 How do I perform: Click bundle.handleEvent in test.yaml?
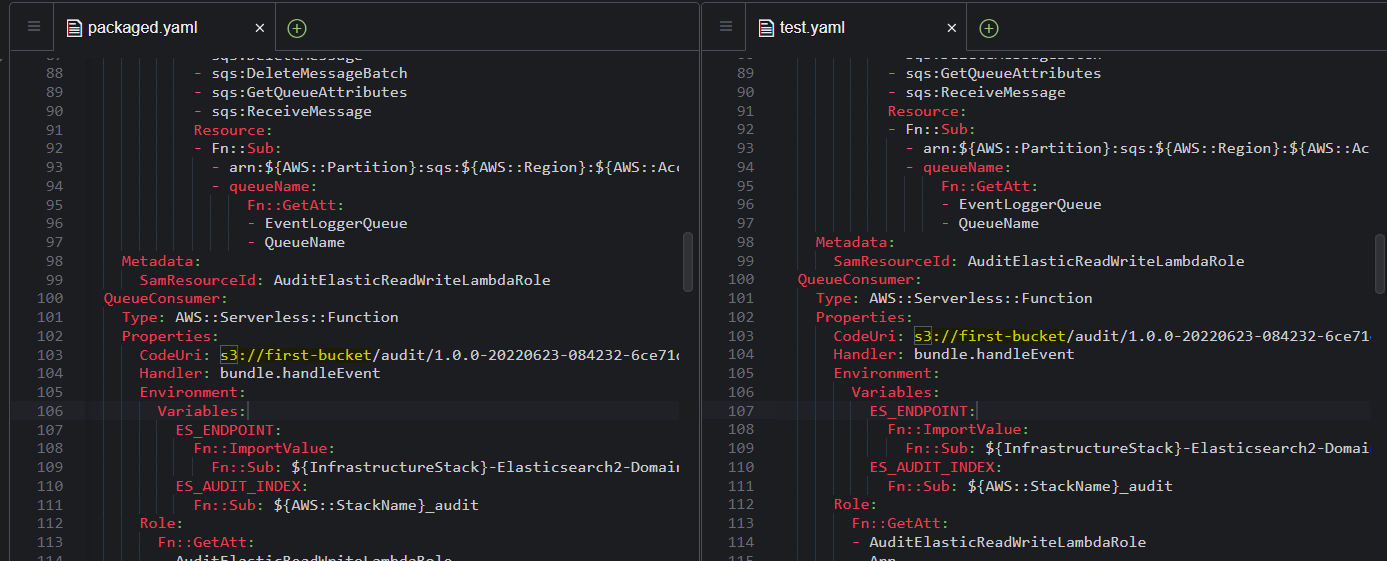pyautogui.click(x=994, y=355)
